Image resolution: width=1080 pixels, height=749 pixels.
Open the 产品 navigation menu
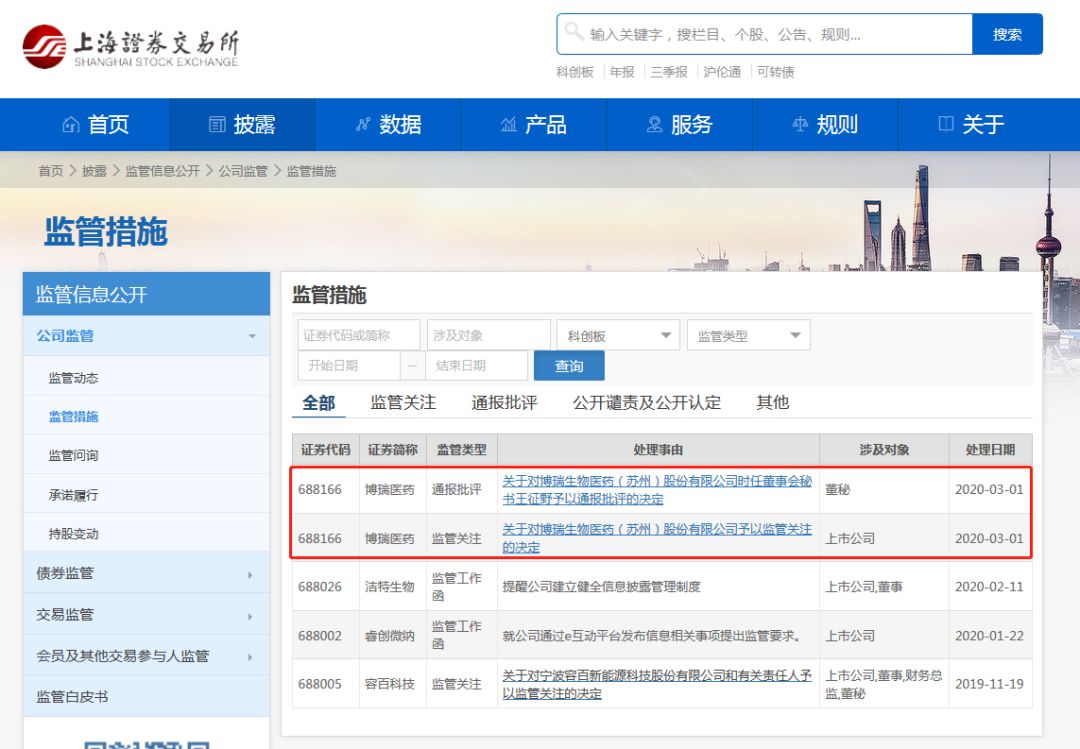point(534,125)
